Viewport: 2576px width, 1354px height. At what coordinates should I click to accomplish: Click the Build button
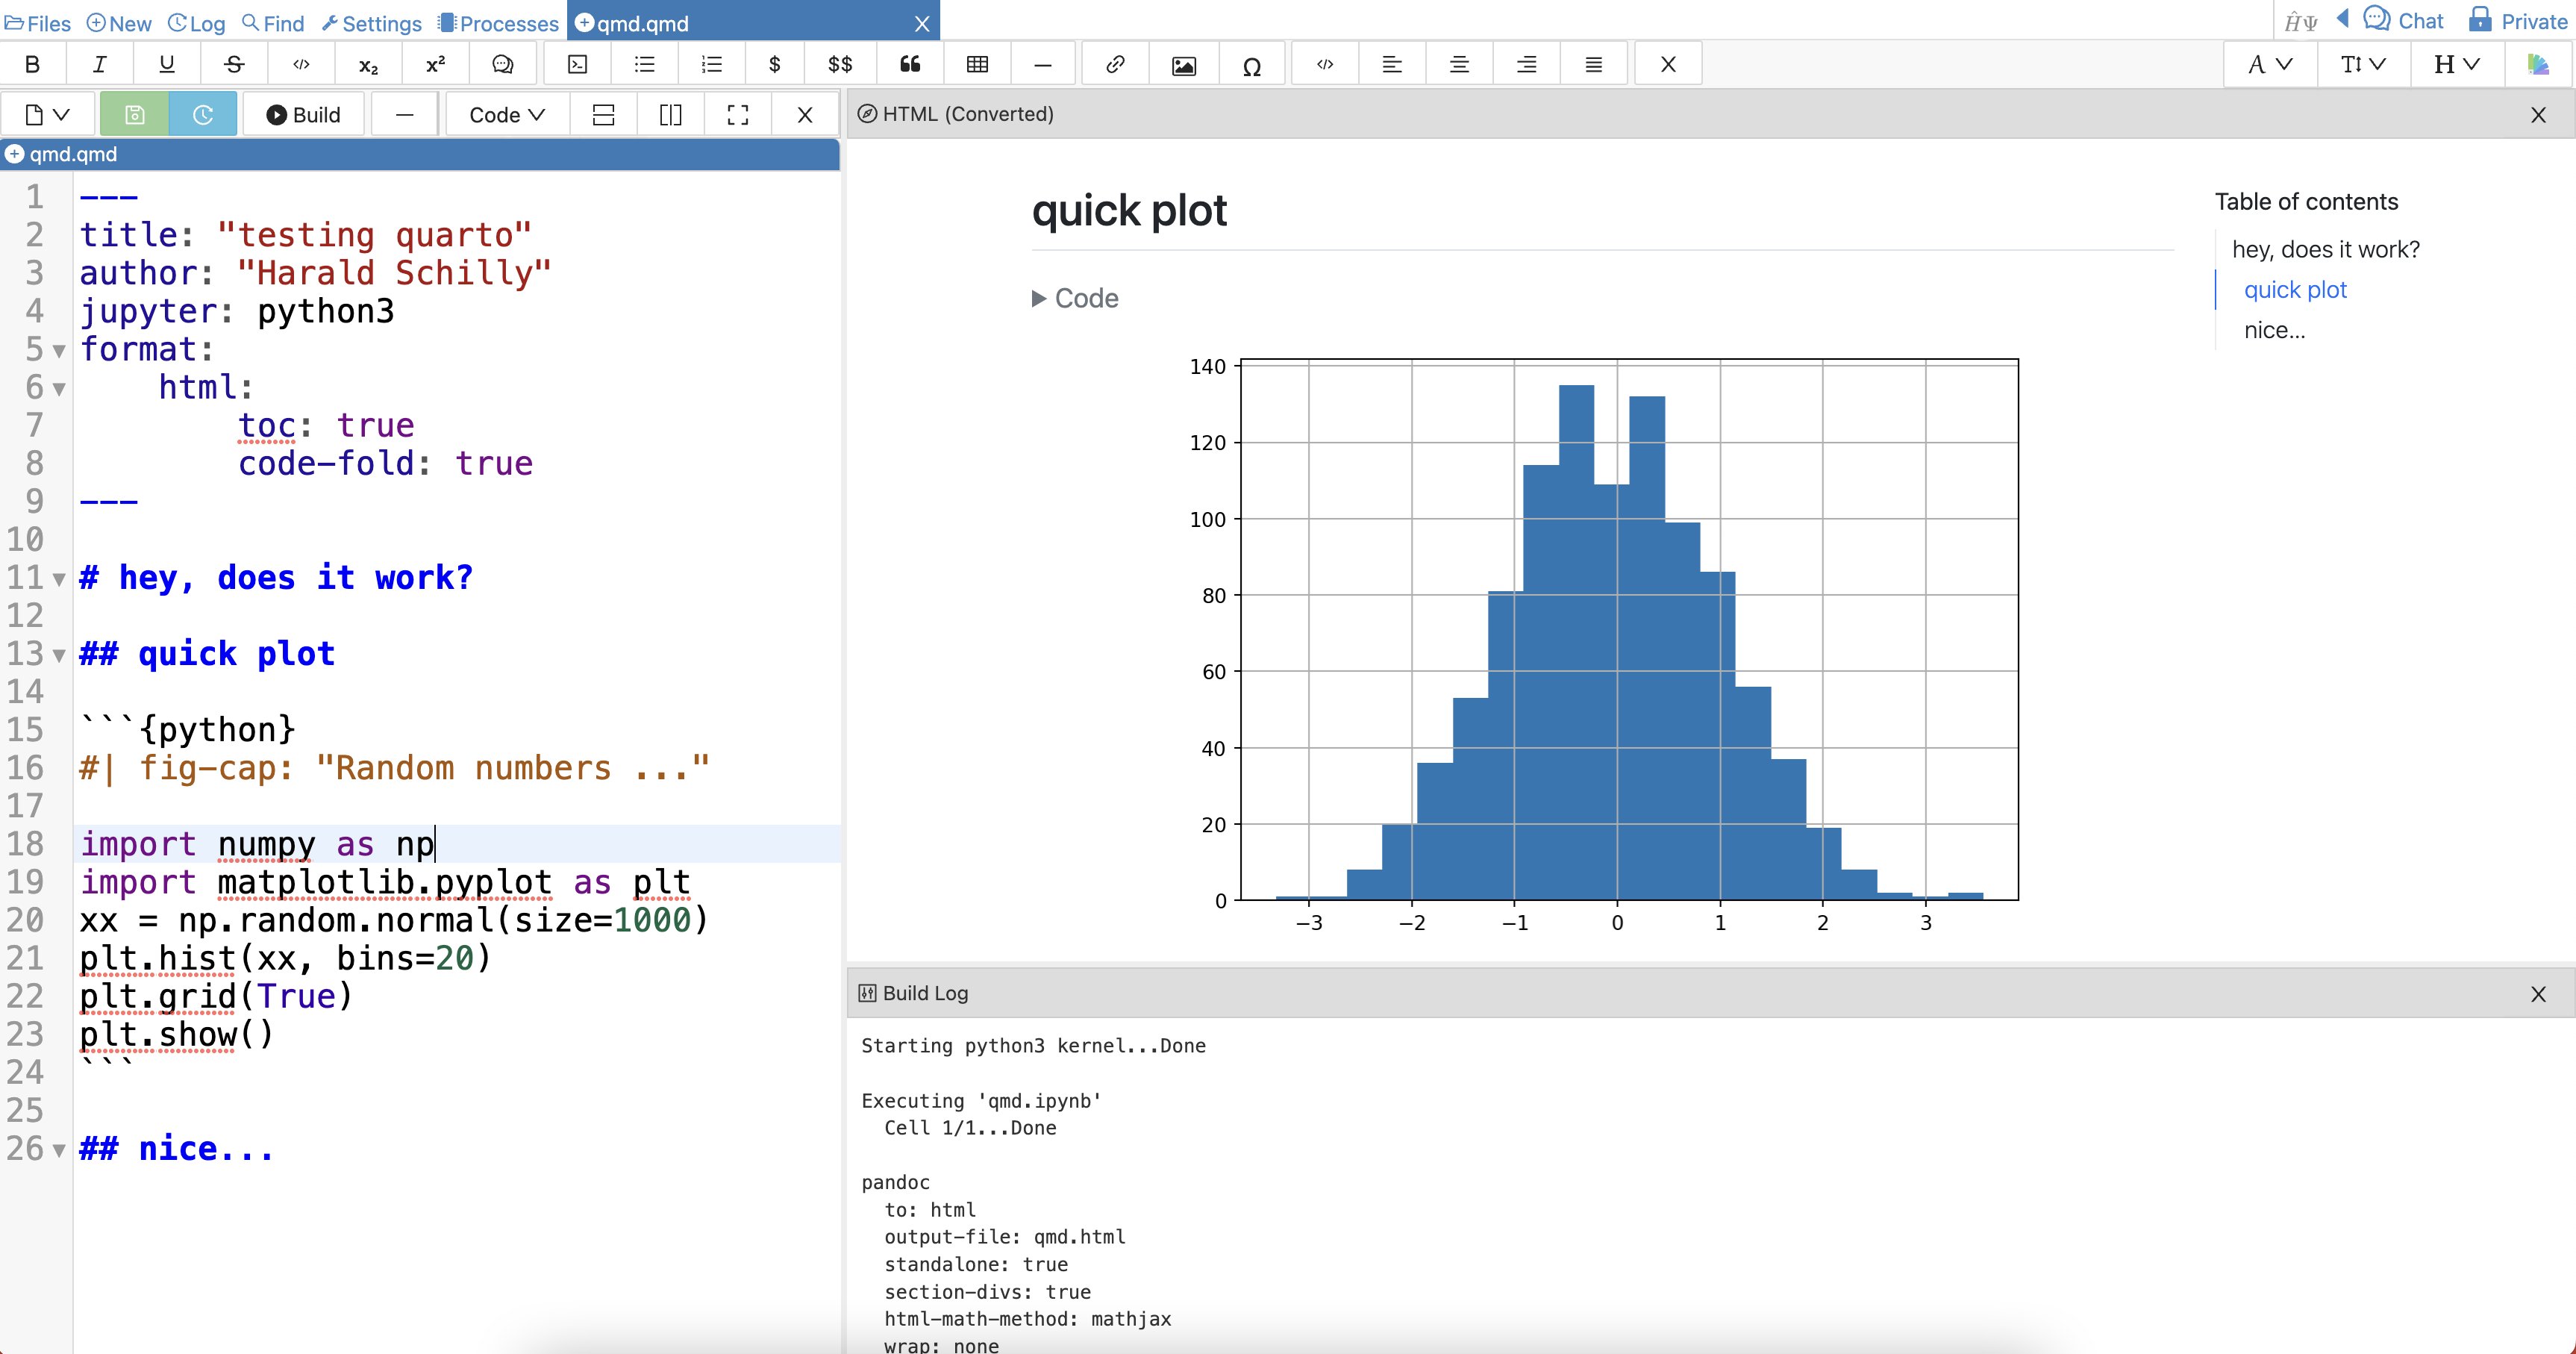pyautogui.click(x=304, y=115)
